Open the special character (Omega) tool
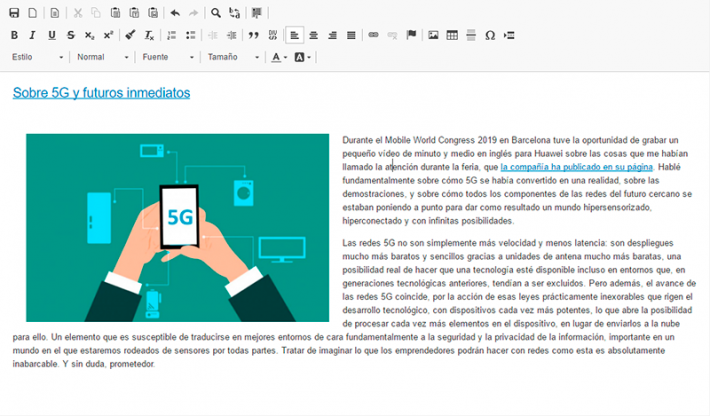Screen dimensions: 710x416 click(490, 35)
